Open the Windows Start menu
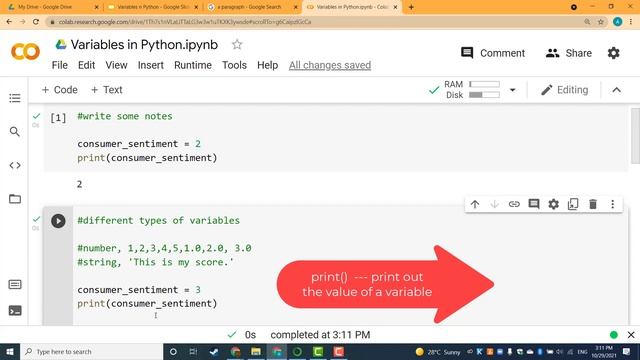Image resolution: width=640 pixels, height=360 pixels. tap(10, 351)
